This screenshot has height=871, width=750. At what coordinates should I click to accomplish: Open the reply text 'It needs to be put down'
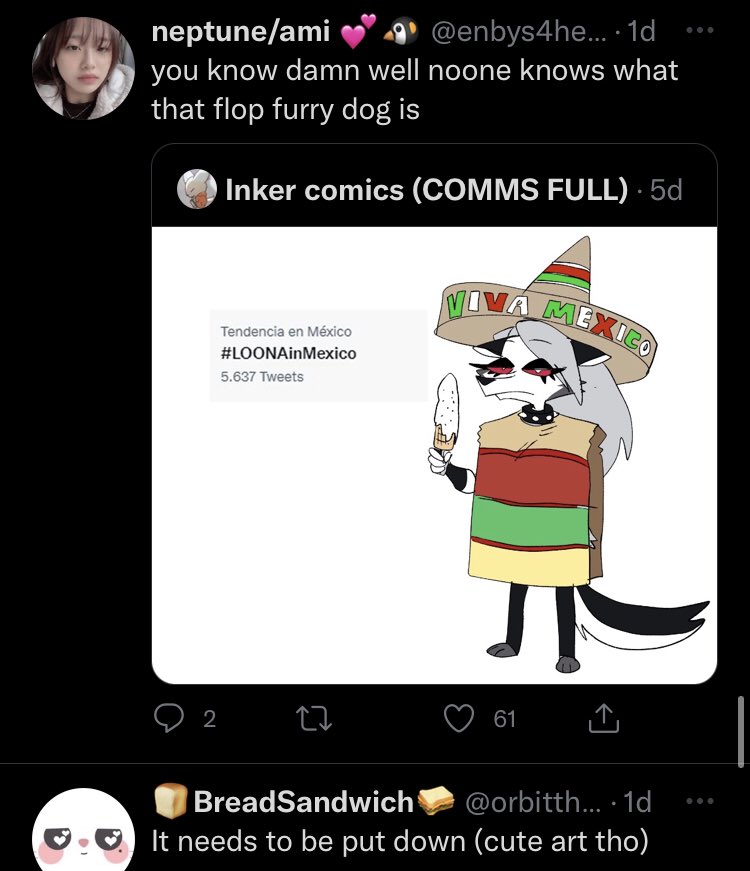400,842
